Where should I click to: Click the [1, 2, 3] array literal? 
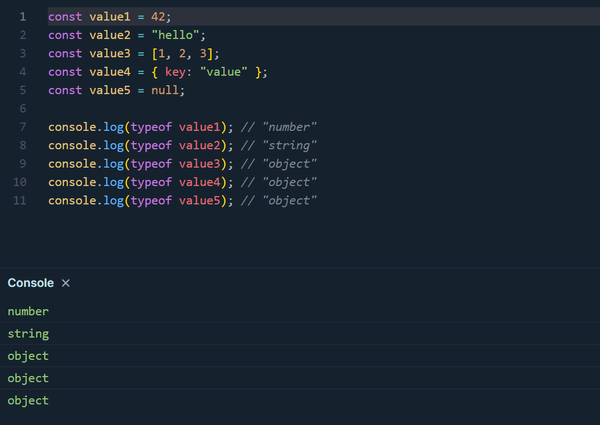pos(182,54)
